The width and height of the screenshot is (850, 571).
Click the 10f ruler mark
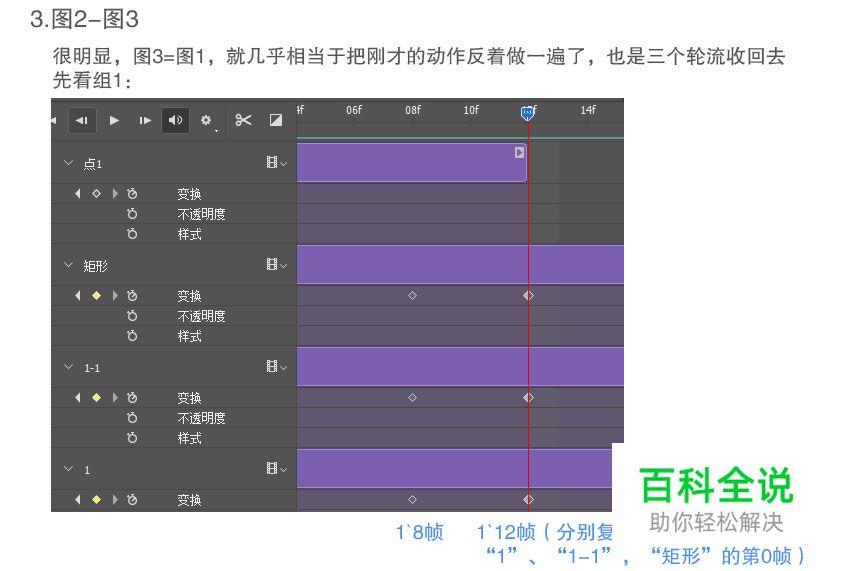[x=471, y=110]
